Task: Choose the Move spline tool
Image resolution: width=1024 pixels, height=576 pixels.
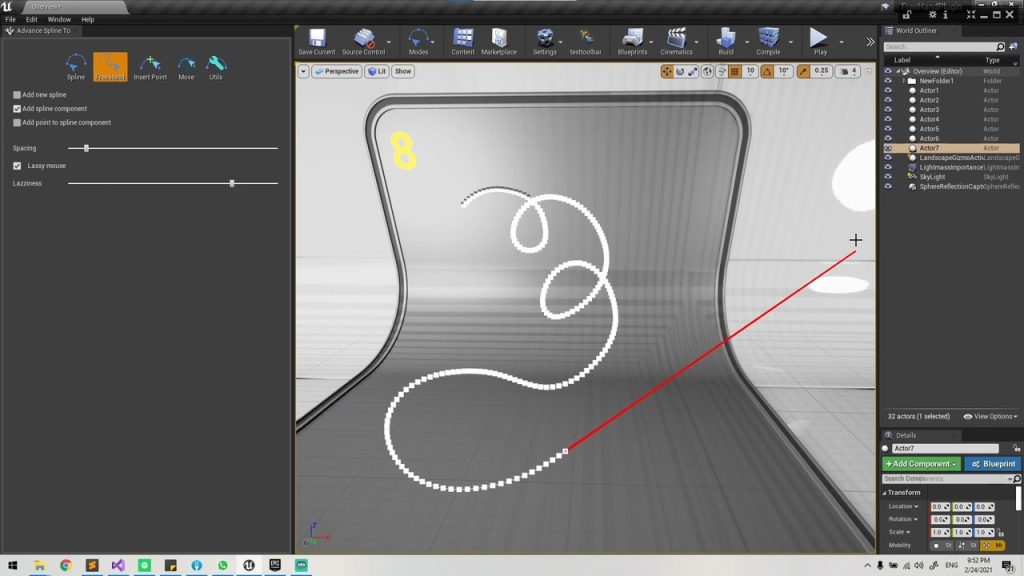Action: click(186, 66)
